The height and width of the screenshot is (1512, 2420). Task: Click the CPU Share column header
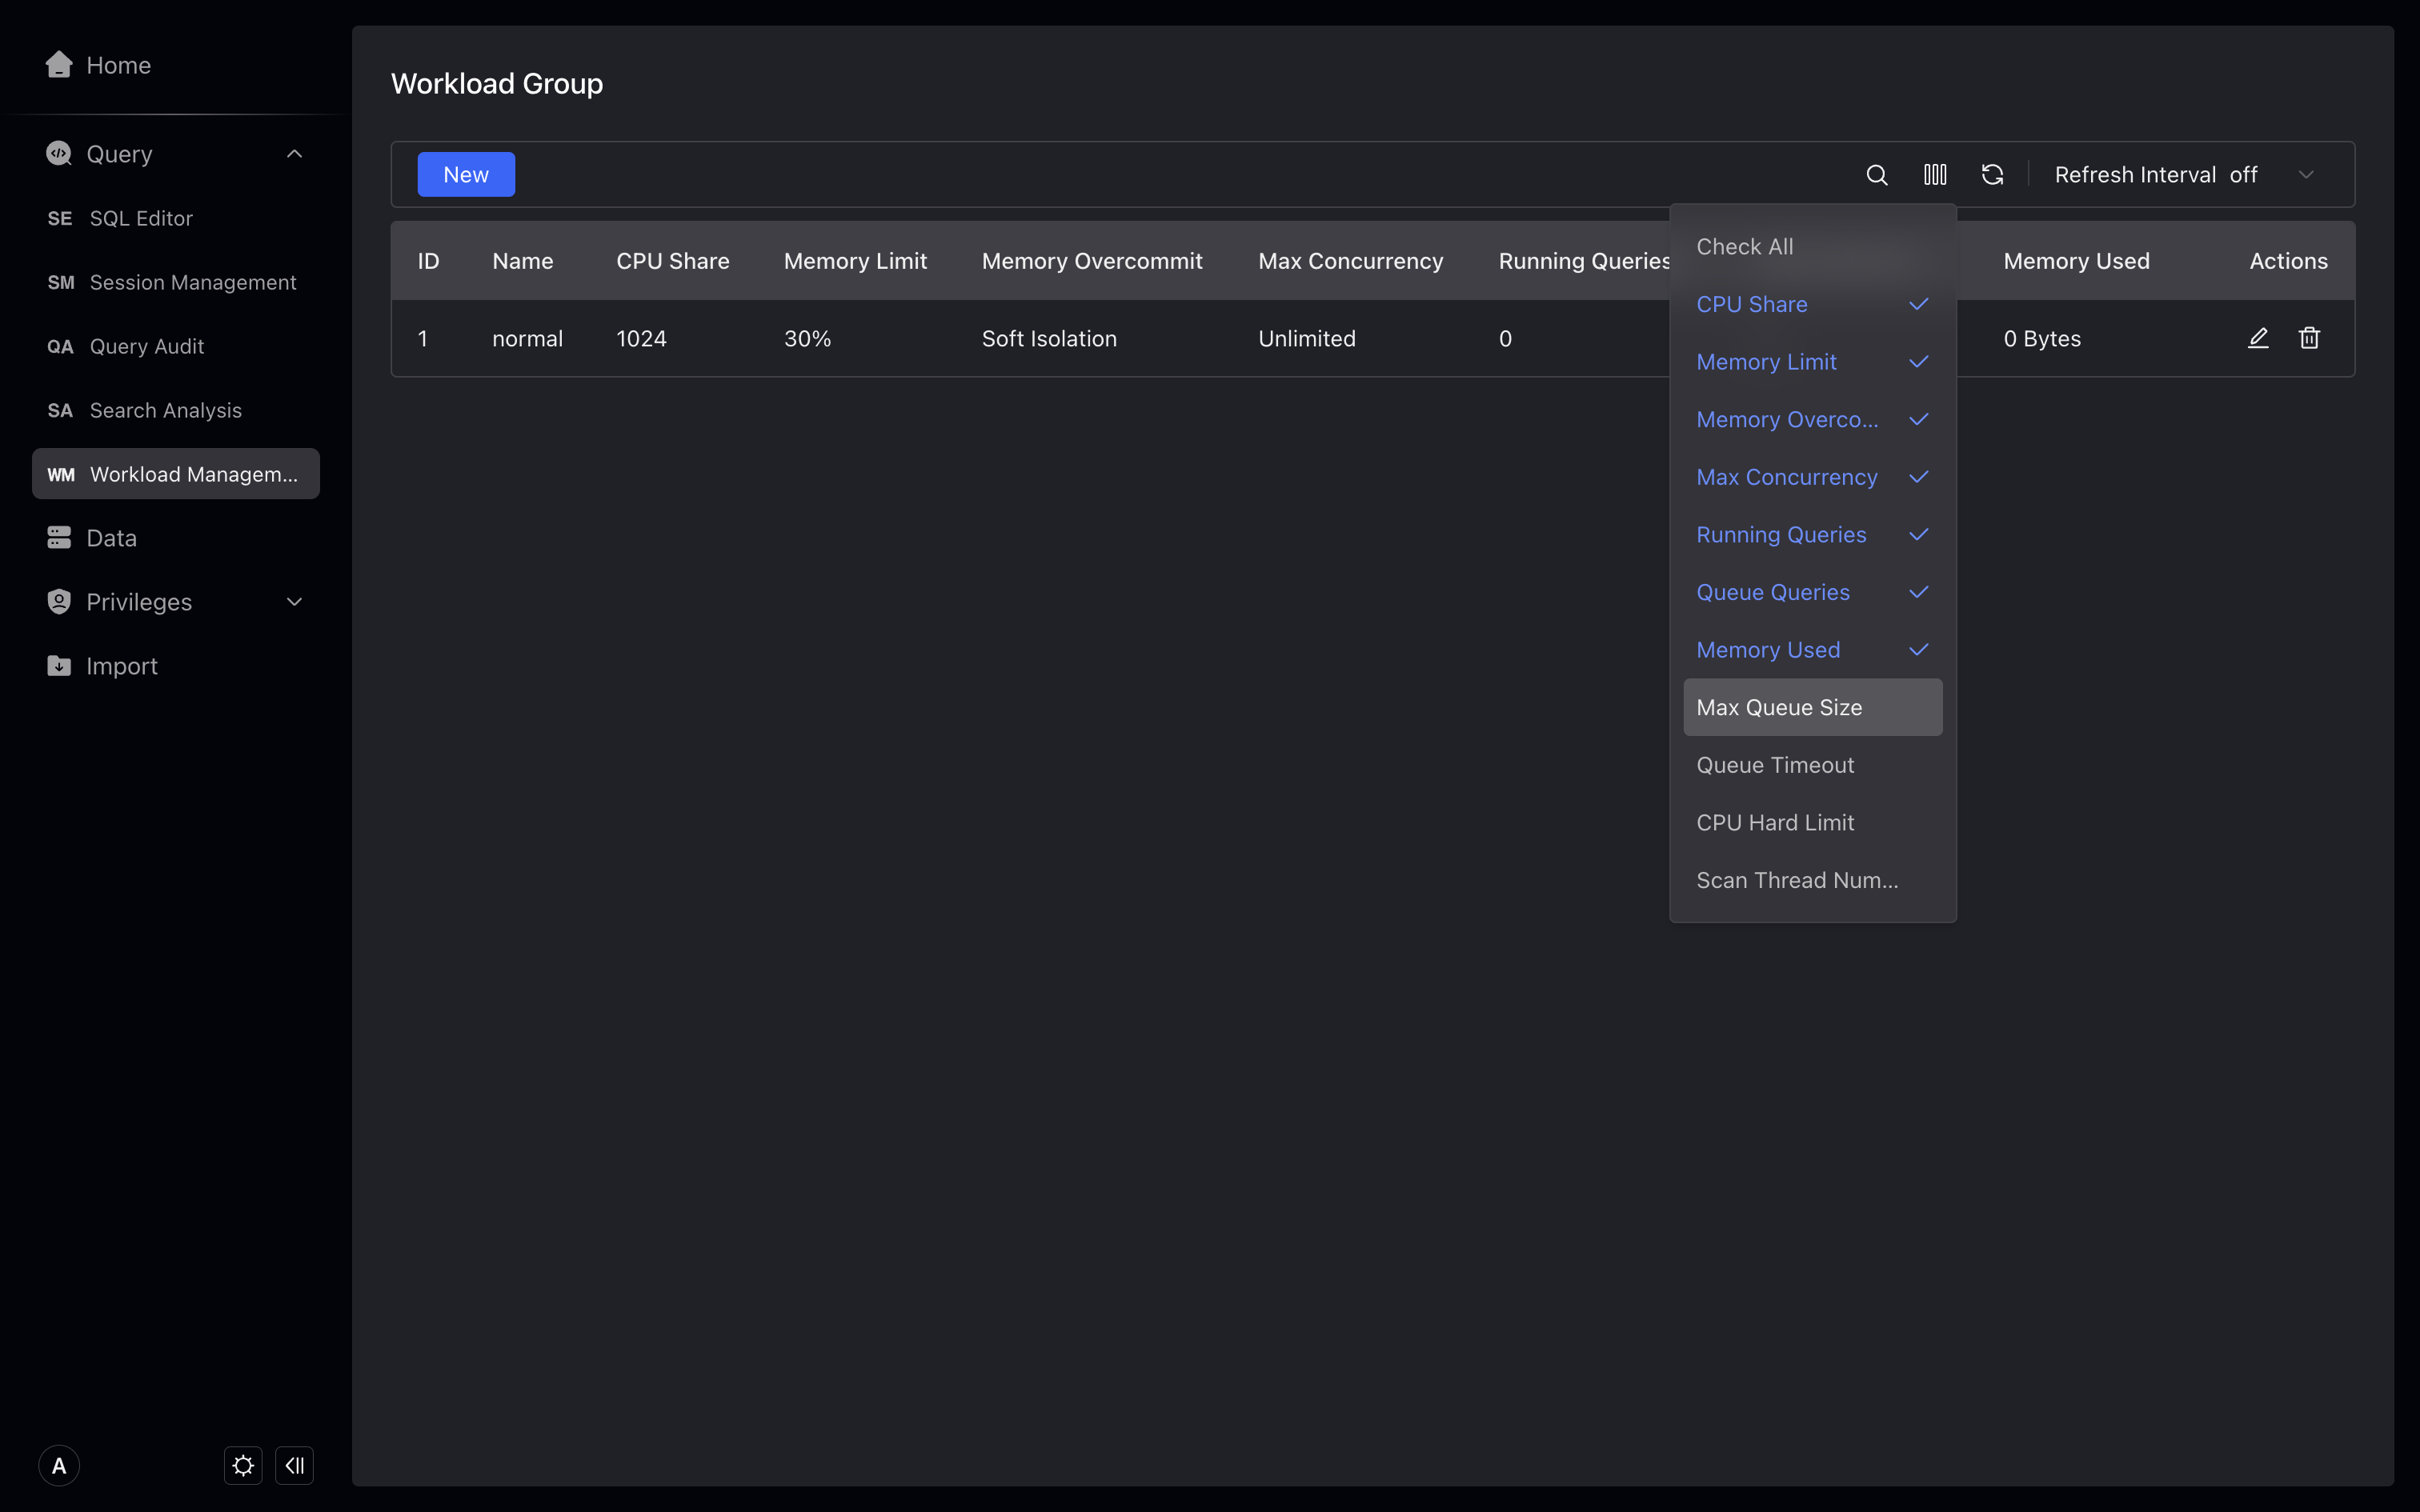point(672,261)
